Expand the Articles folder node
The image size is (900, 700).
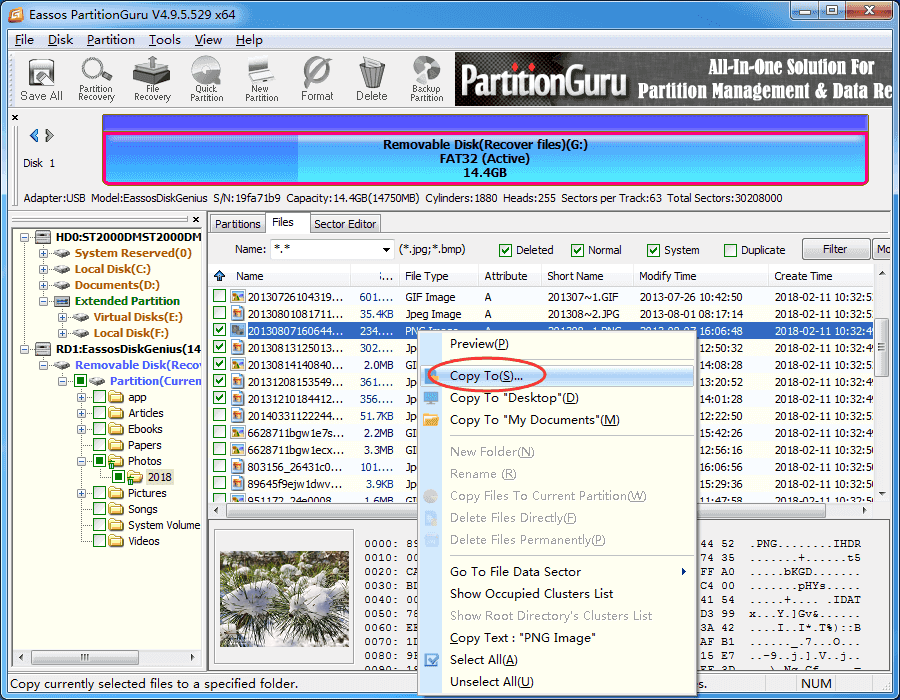pyautogui.click(x=82, y=413)
